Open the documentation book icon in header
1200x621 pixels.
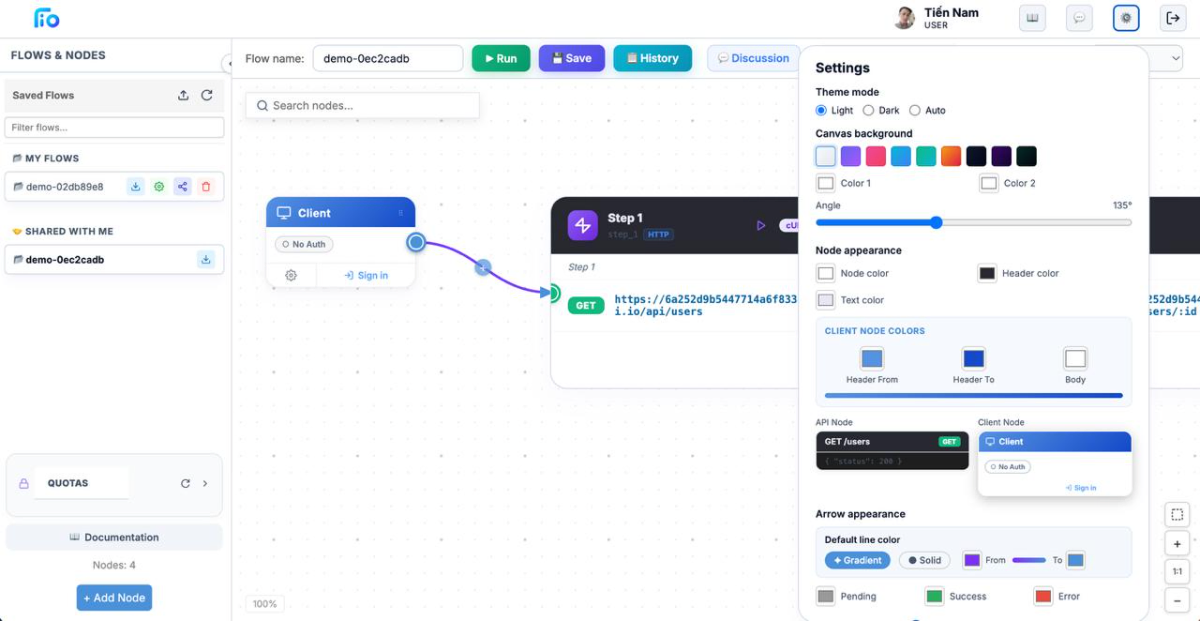[1033, 18]
